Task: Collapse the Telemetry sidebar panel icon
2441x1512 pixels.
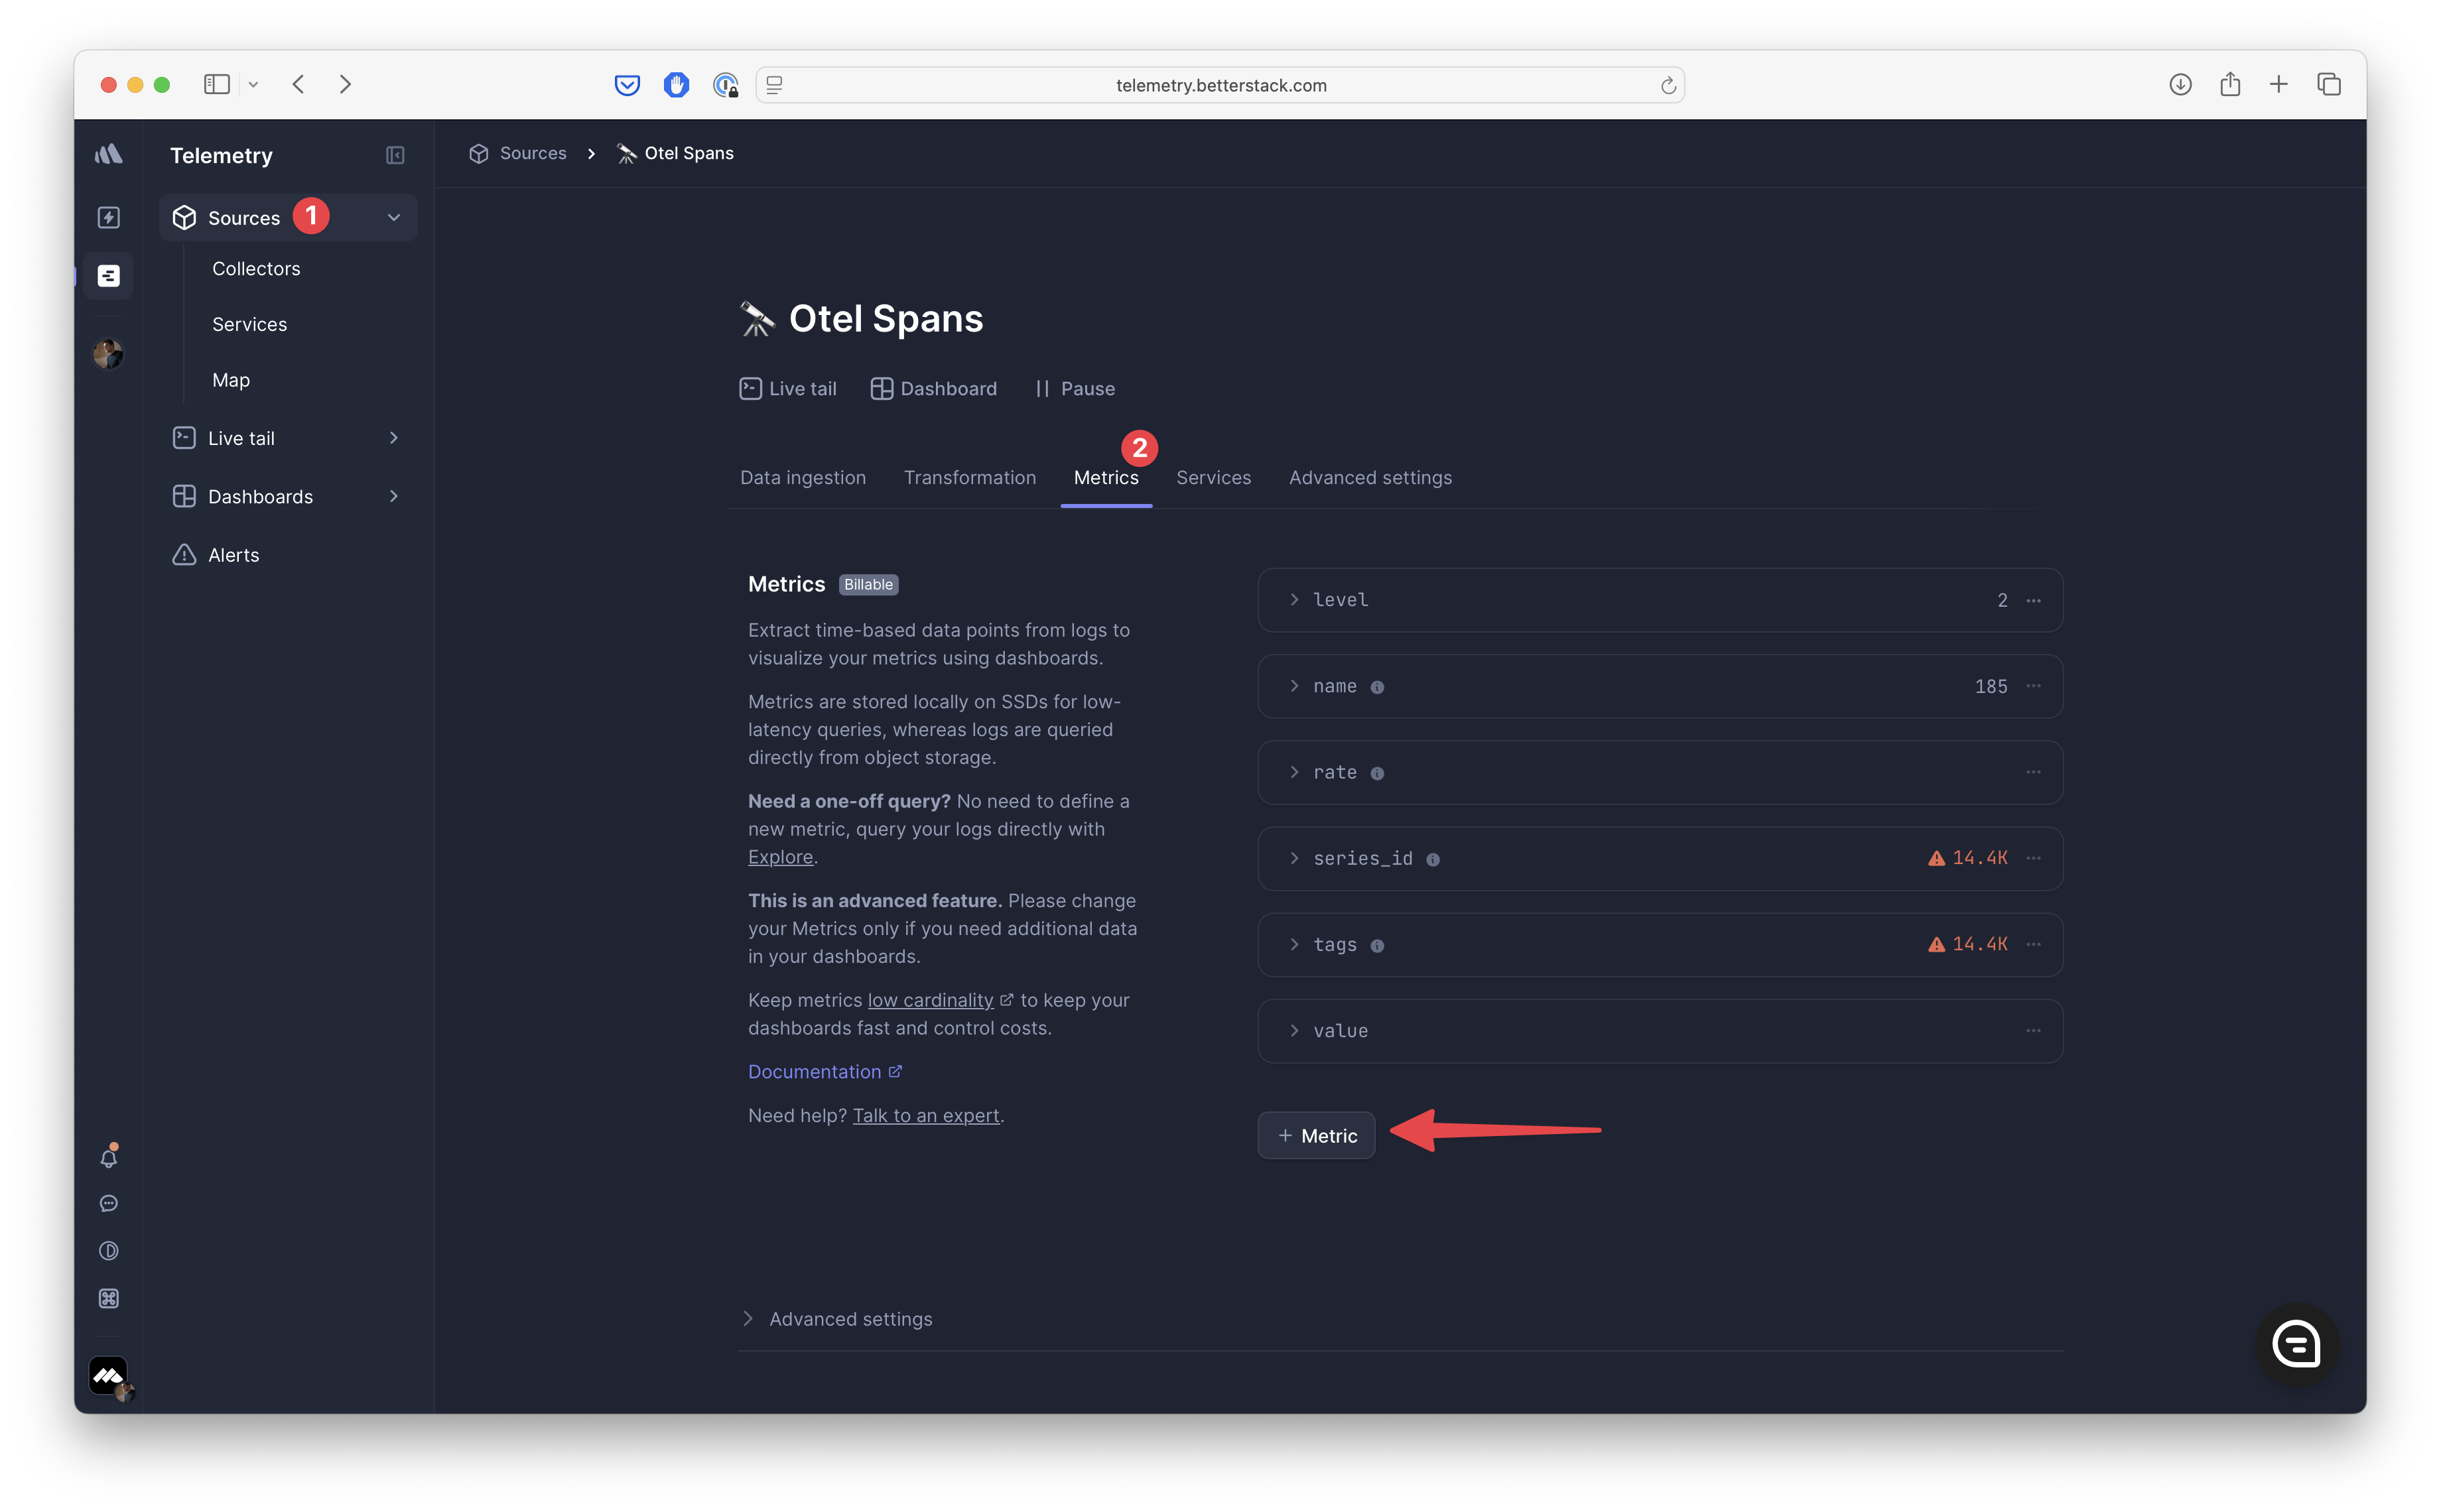Action: pyautogui.click(x=395, y=155)
